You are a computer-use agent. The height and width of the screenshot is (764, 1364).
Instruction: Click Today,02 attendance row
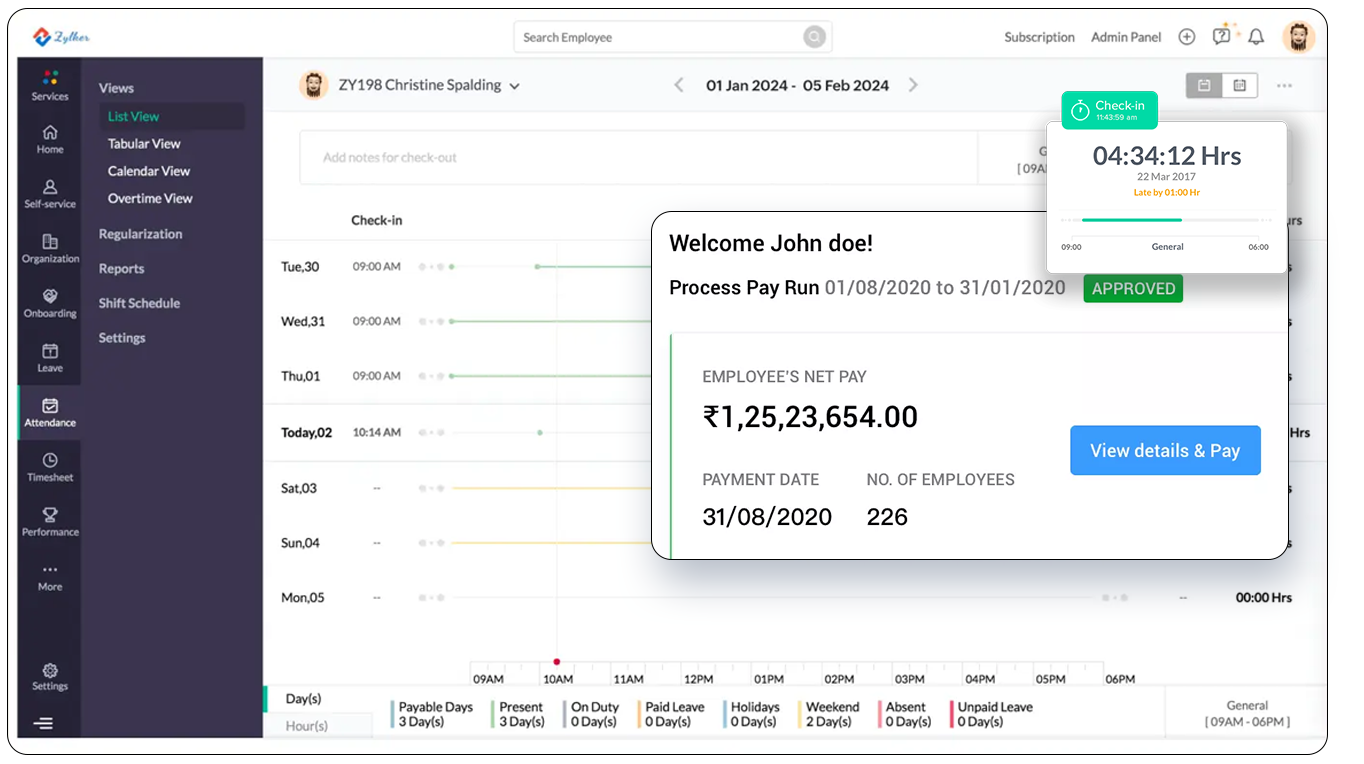coord(458,433)
